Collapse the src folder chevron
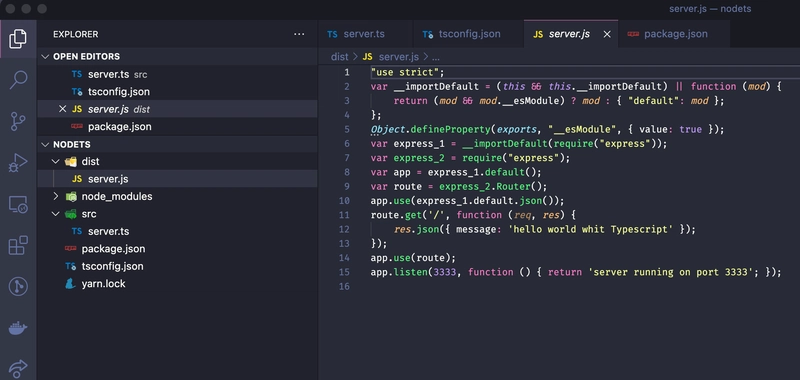This screenshot has height=380, width=800. click(56, 214)
